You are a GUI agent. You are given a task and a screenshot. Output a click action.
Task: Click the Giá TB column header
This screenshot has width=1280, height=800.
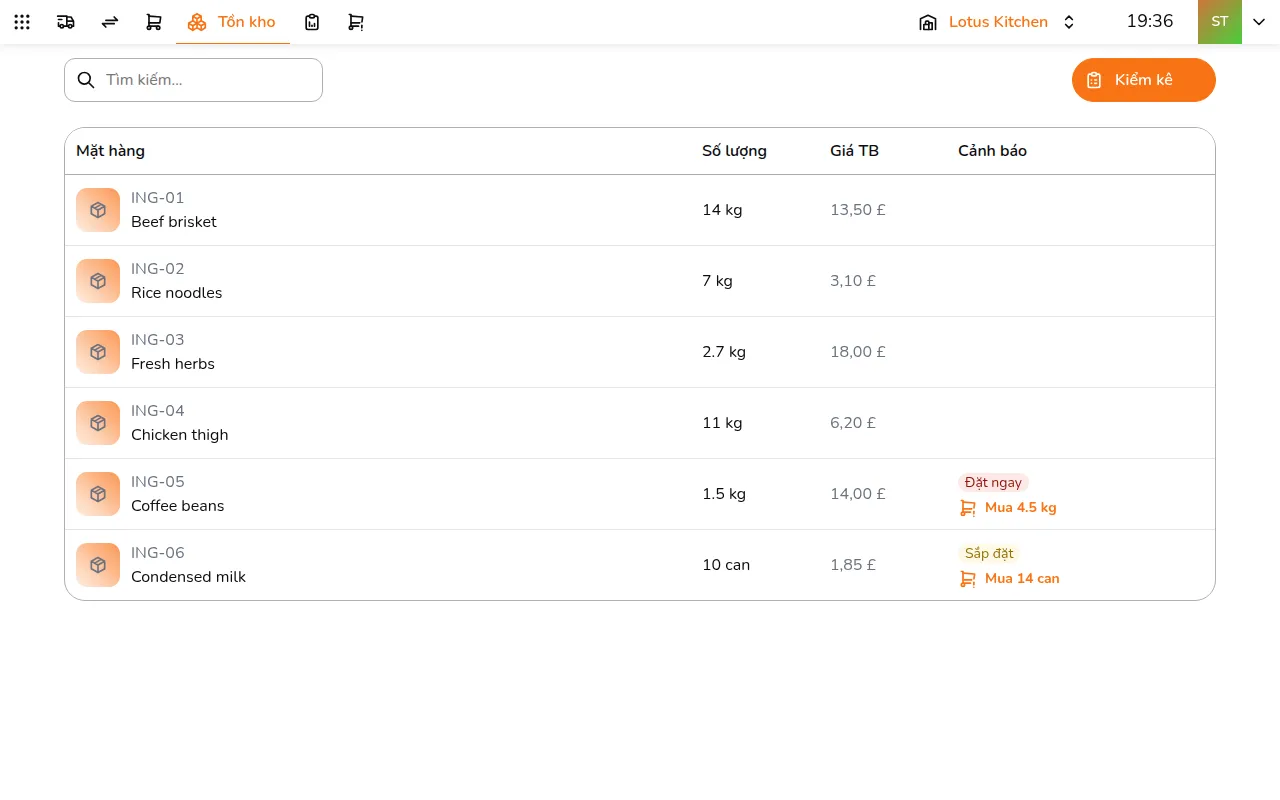pos(854,151)
